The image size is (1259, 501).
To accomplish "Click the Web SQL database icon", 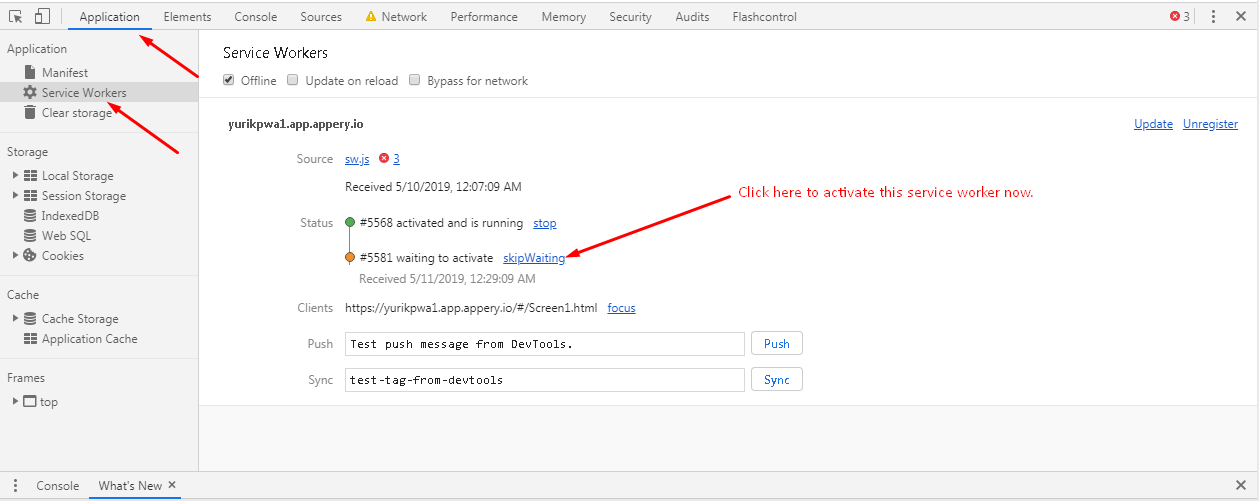I will (x=30, y=236).
